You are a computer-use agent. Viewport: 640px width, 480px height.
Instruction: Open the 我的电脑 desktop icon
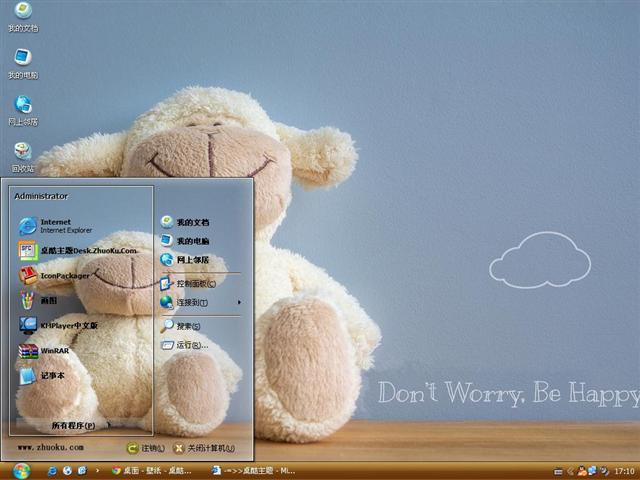(x=23, y=64)
